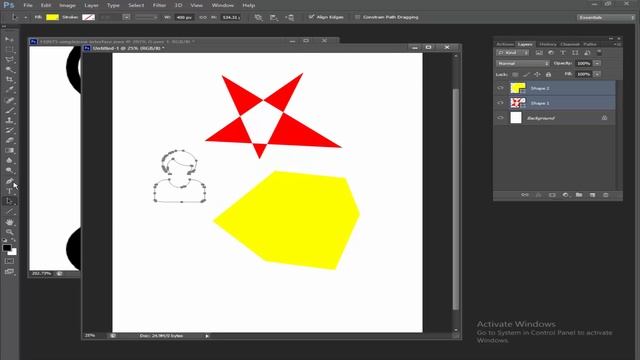
Task: Open stroke width dropdown
Action: click(127, 18)
